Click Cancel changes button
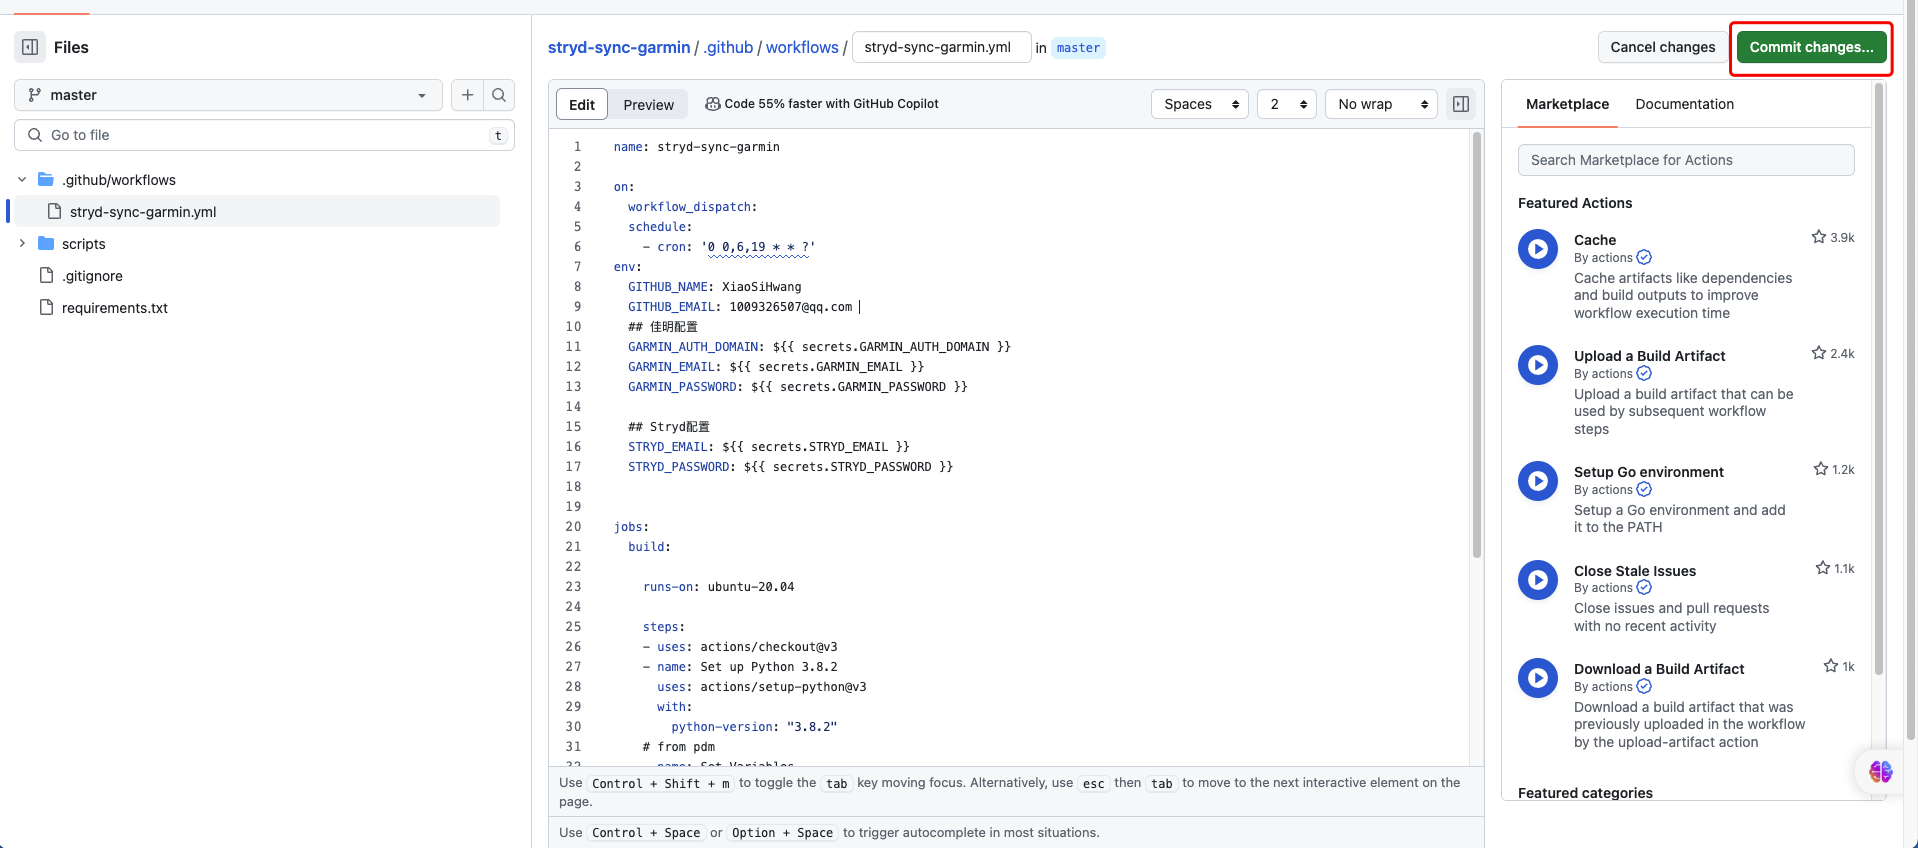This screenshot has width=1918, height=848. tap(1662, 47)
